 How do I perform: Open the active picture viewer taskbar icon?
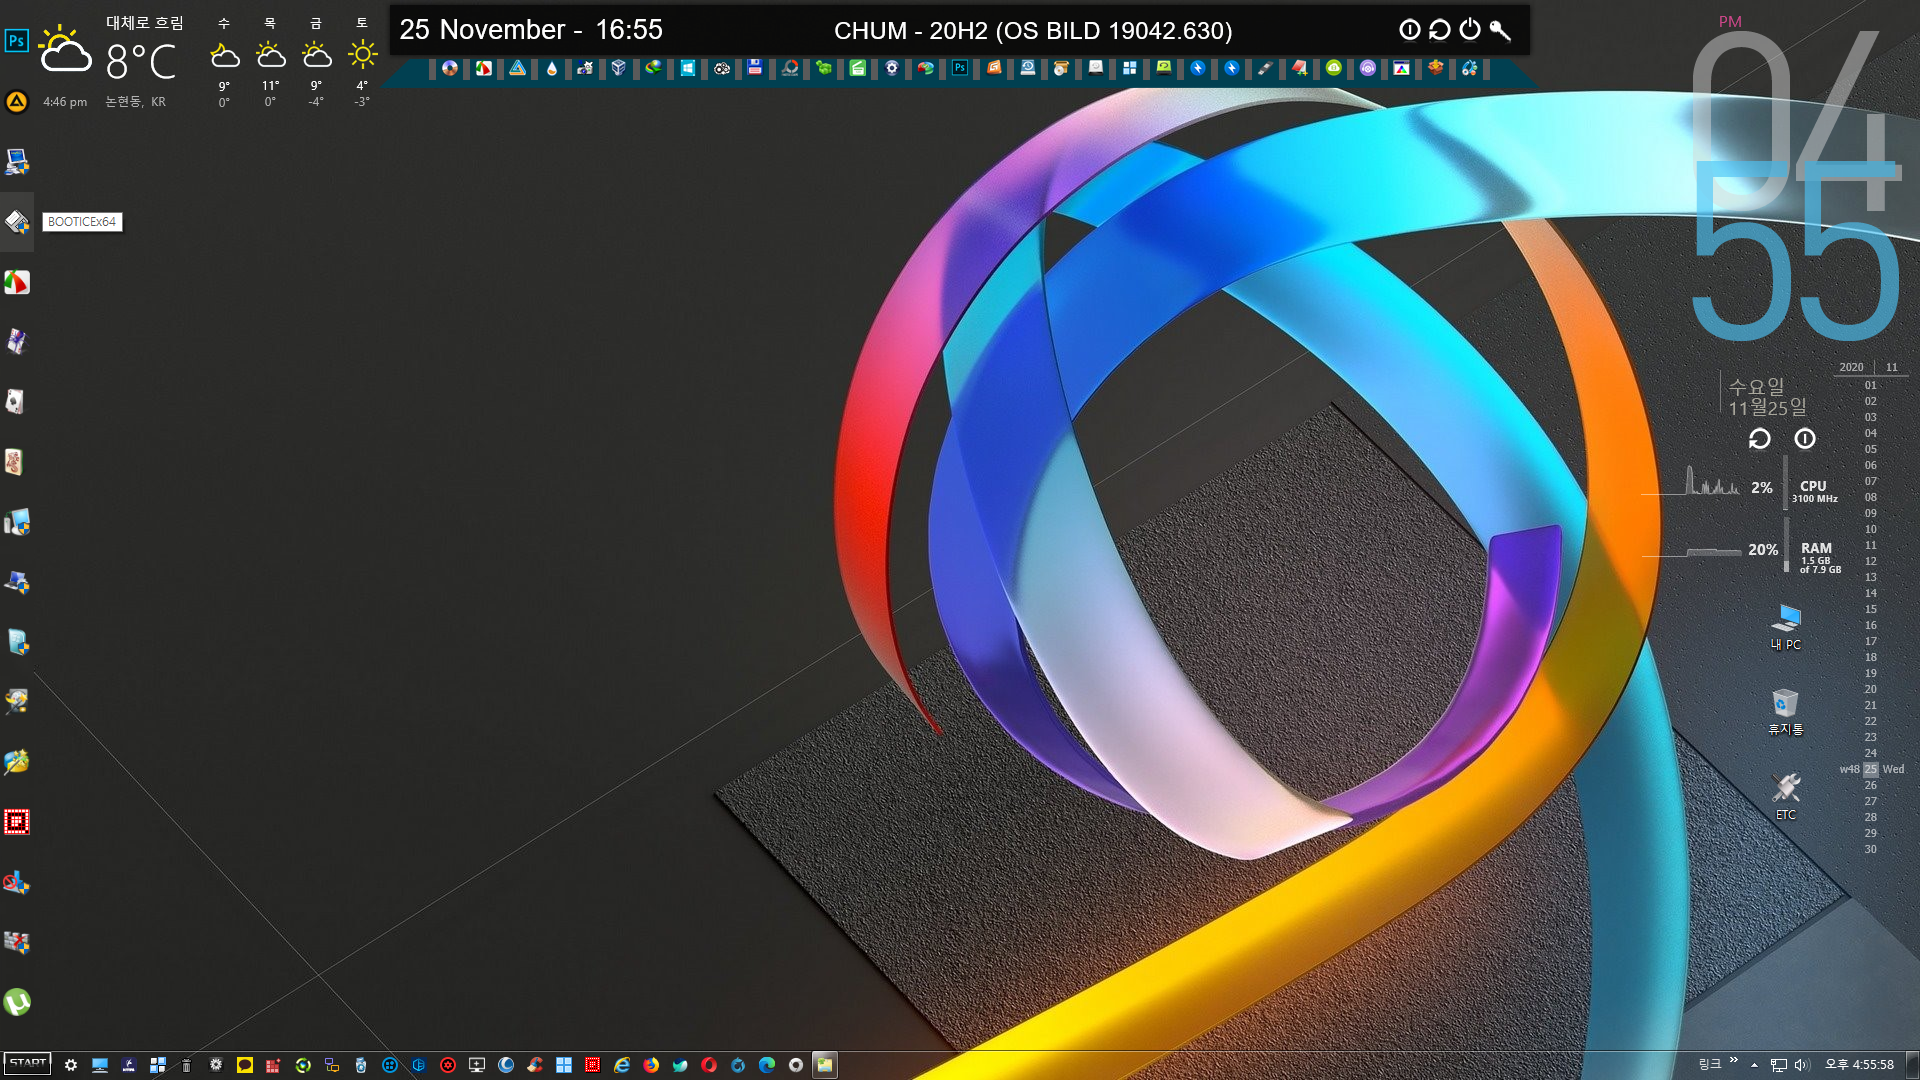pyautogui.click(x=825, y=1065)
